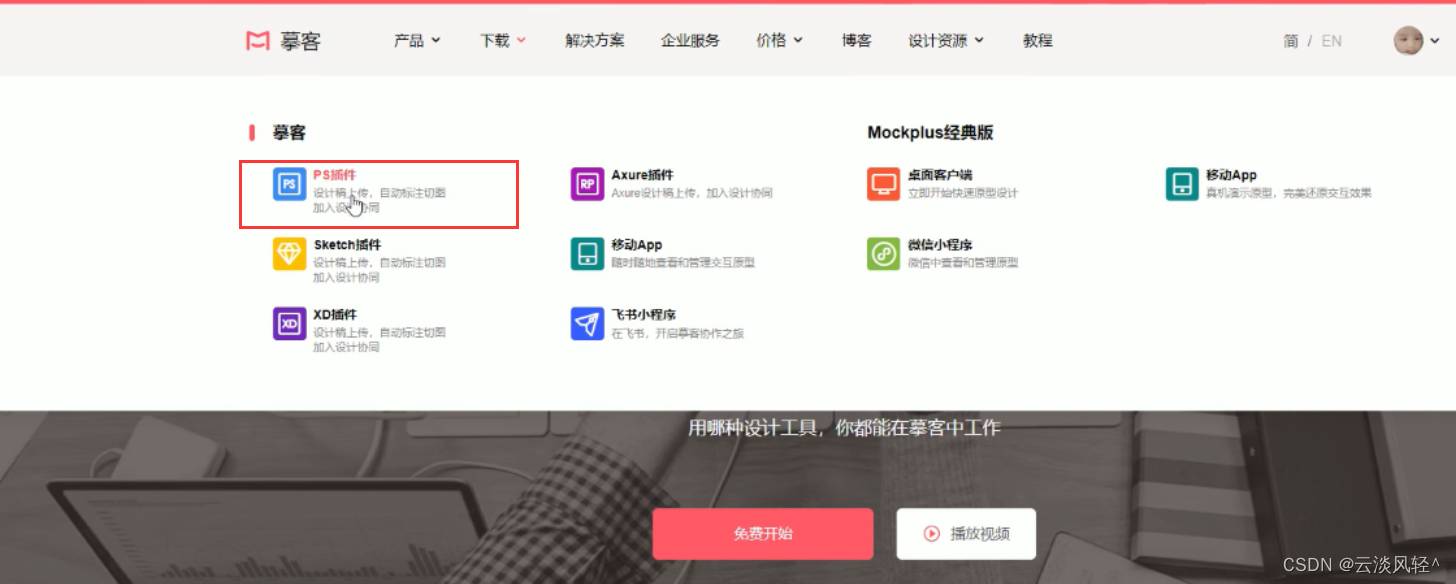The image size is (1456, 584).
Task: Open the 企业服务 nav item
Action: (690, 41)
